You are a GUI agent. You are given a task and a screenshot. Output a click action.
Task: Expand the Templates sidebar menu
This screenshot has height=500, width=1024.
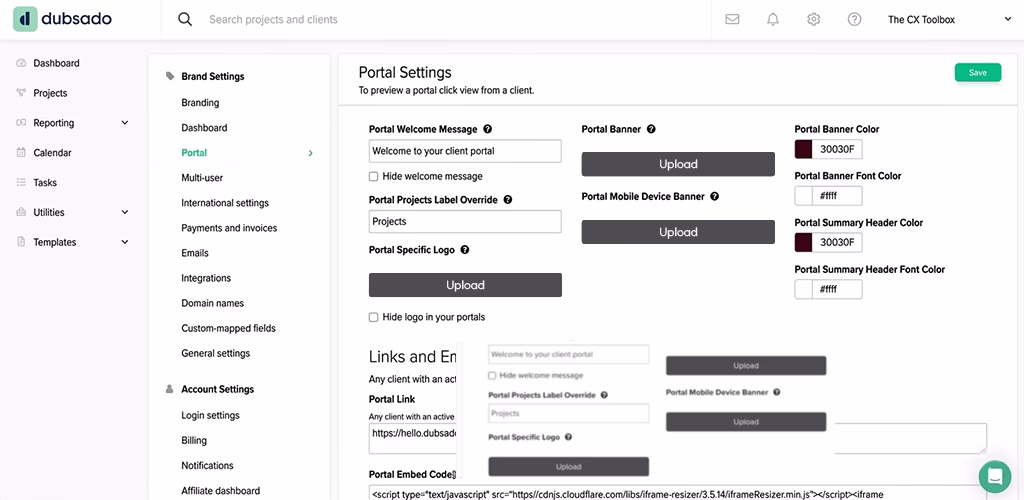point(125,242)
